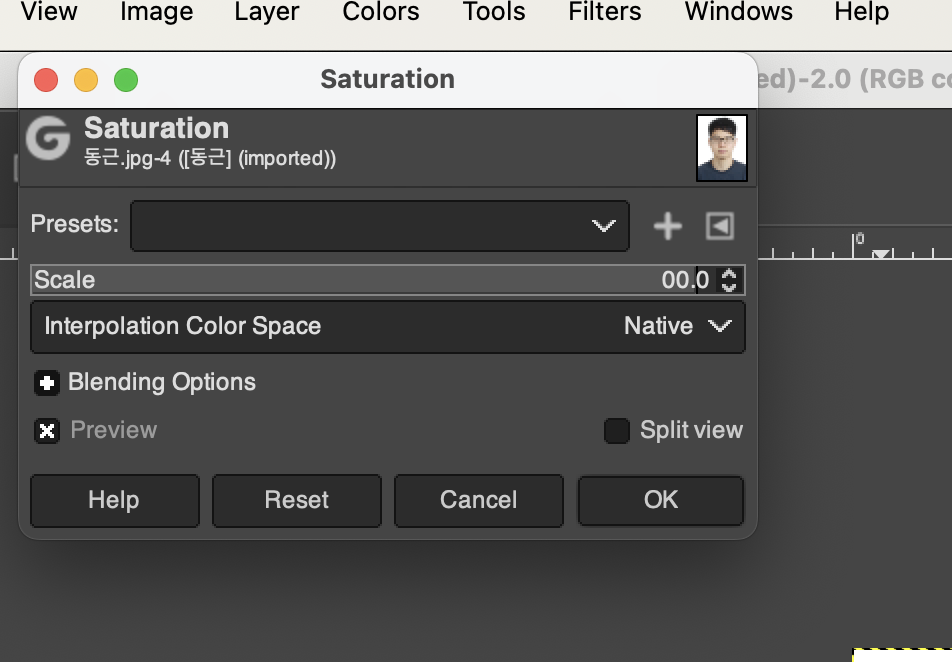Open the Tools menu
This screenshot has width=952, height=662.
click(x=494, y=12)
